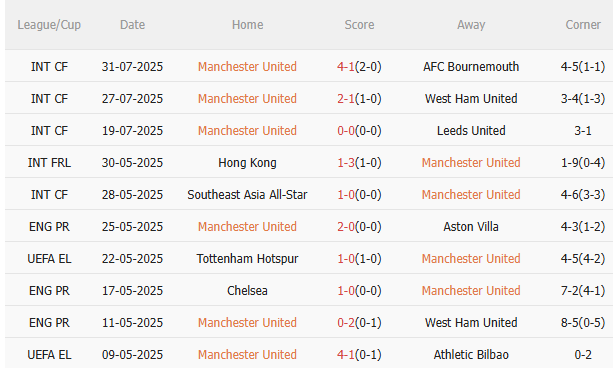Open the 4-1(2-0) score versus Bournemouth

(359, 66)
